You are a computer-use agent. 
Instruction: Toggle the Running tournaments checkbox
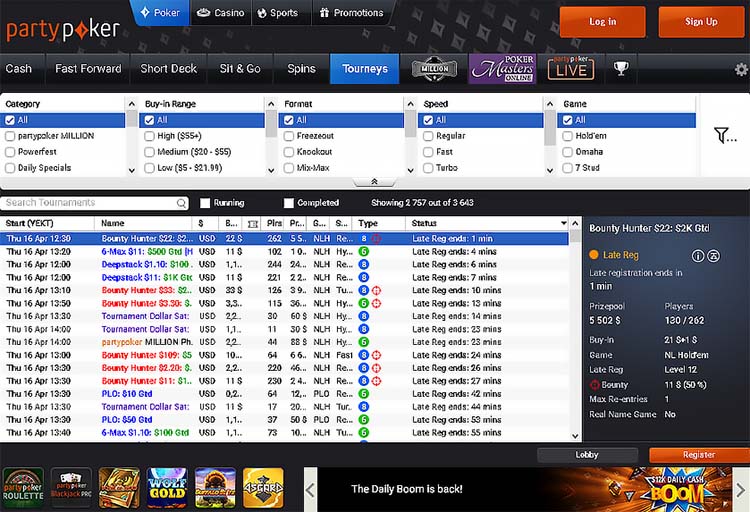pyautogui.click(x=205, y=203)
